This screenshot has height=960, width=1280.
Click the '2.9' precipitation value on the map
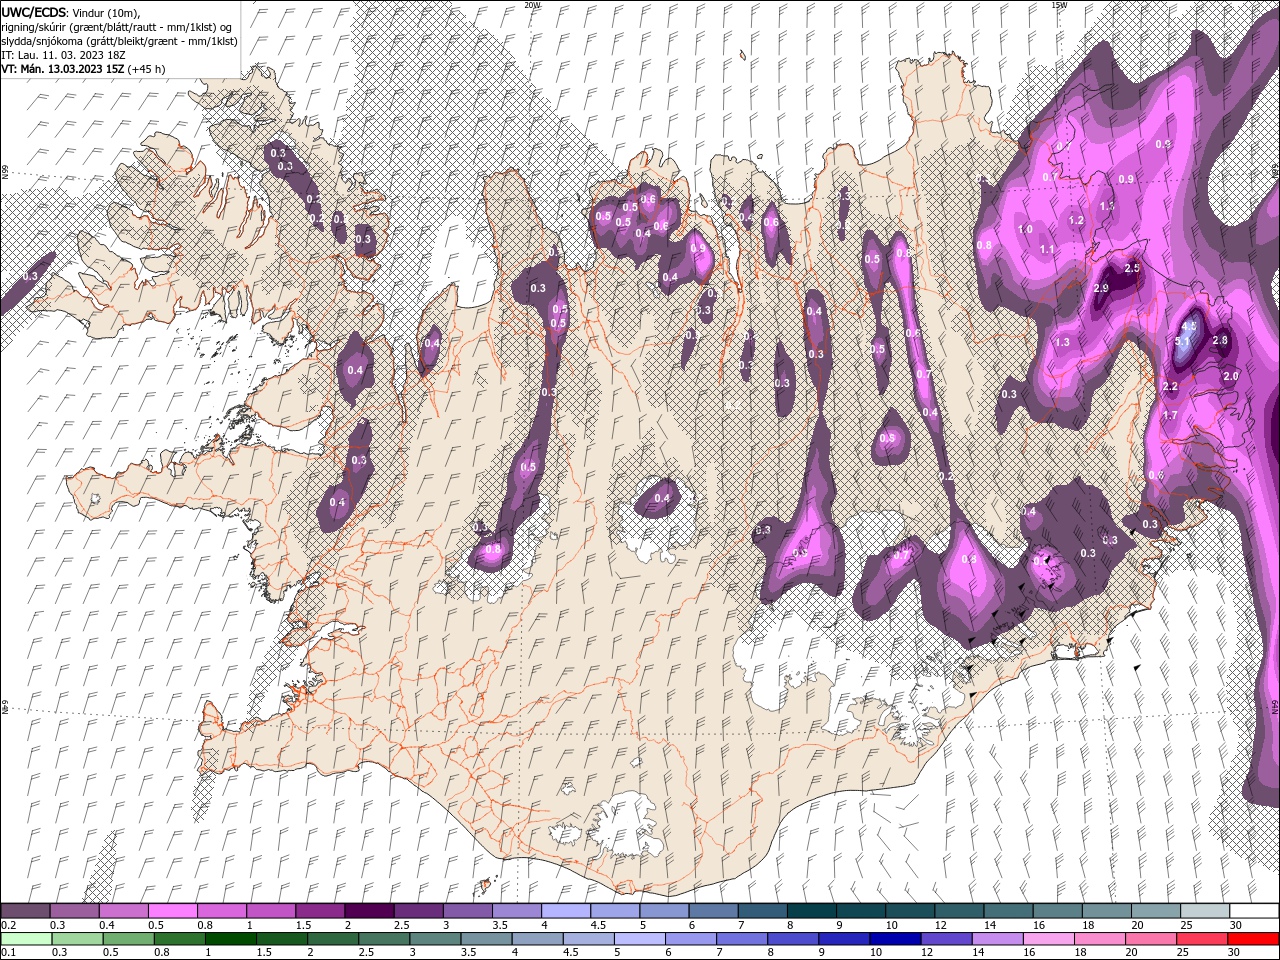(1101, 288)
